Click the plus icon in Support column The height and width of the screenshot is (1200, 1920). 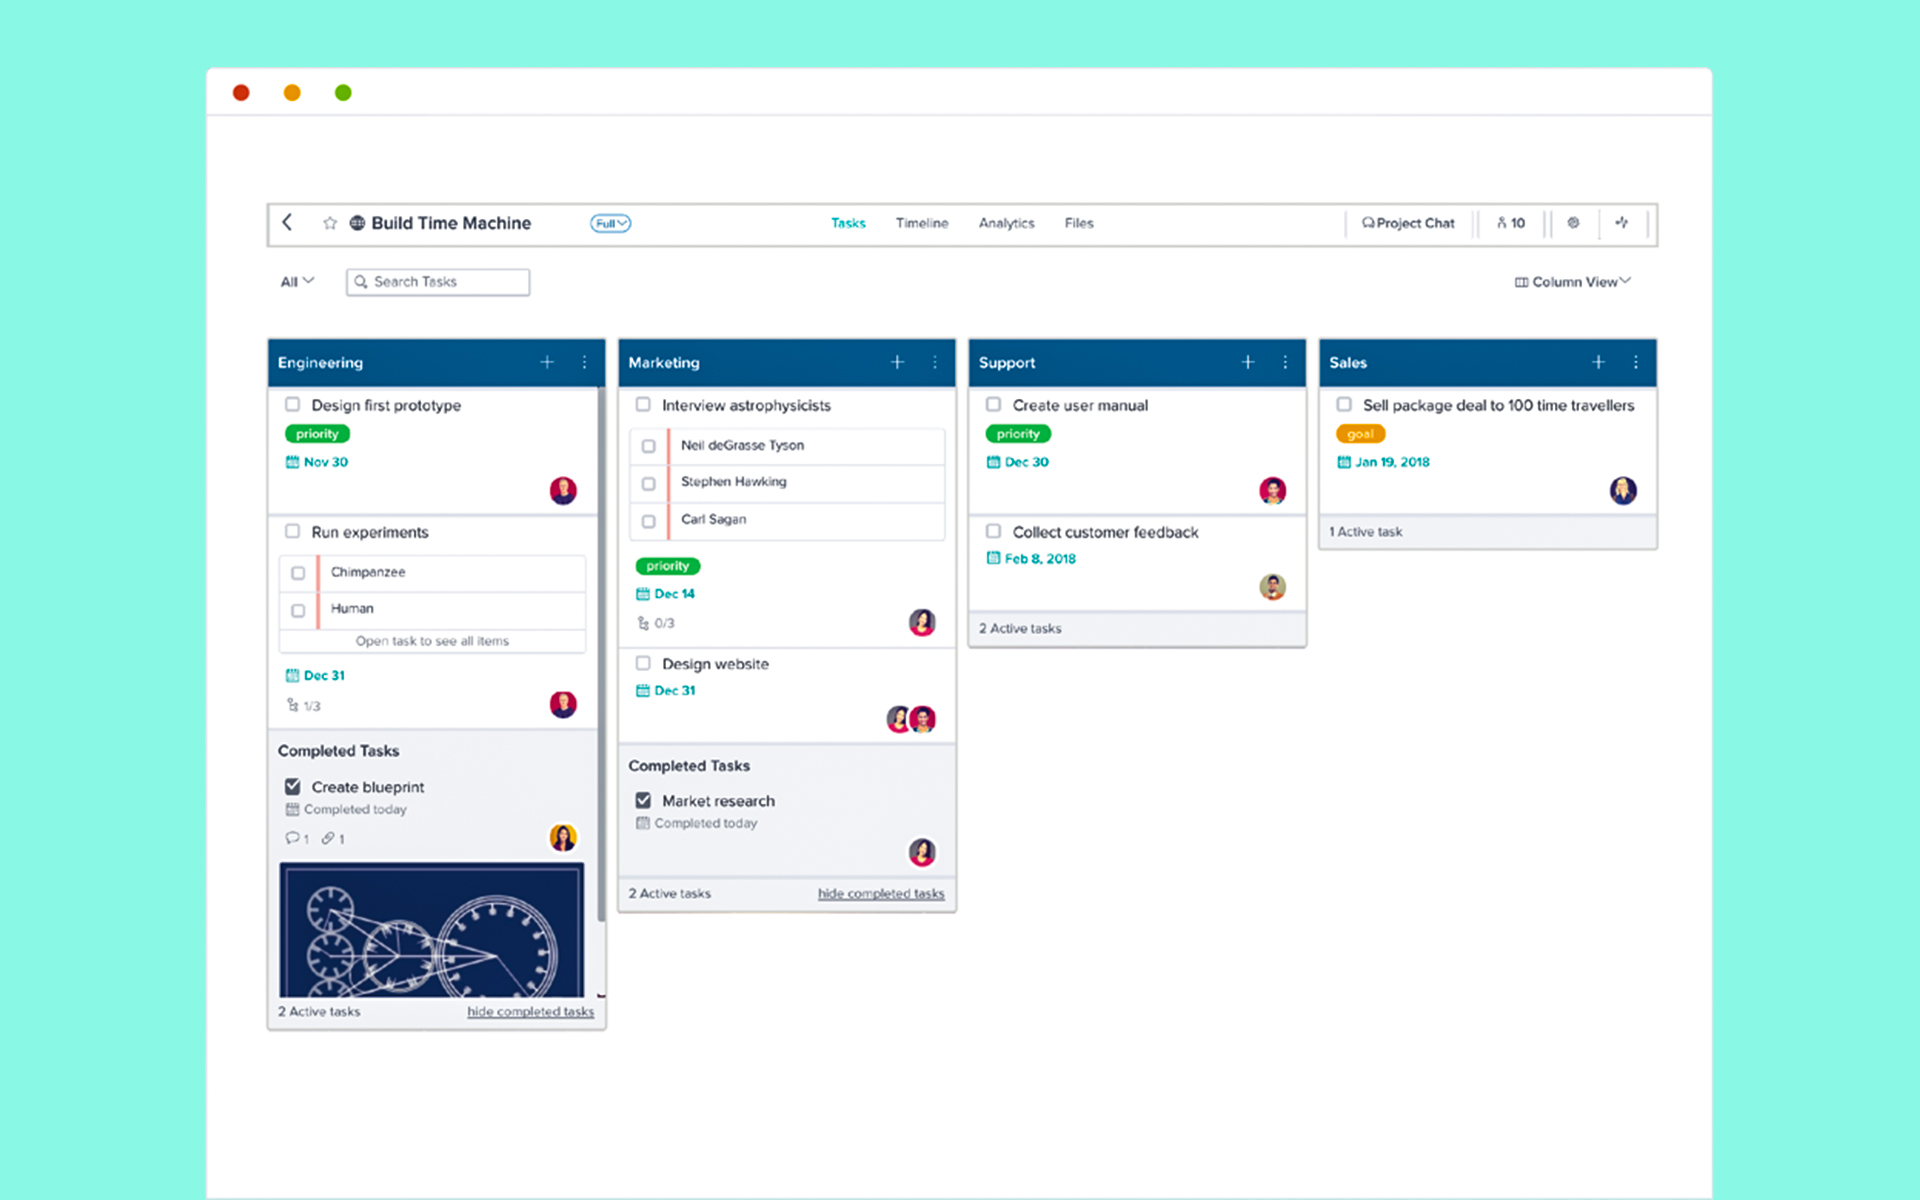point(1248,362)
